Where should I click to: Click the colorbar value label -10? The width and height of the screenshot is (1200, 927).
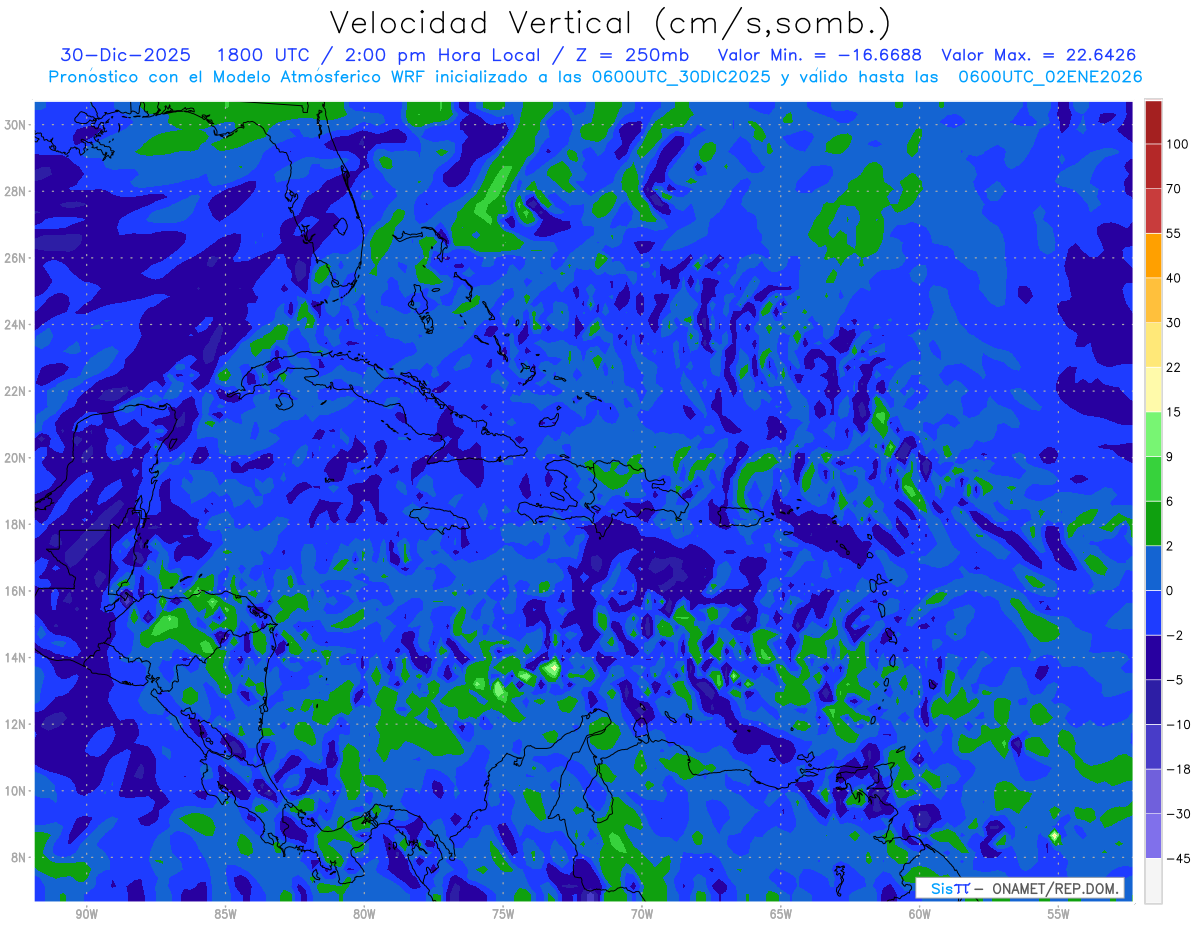[x=1177, y=725]
